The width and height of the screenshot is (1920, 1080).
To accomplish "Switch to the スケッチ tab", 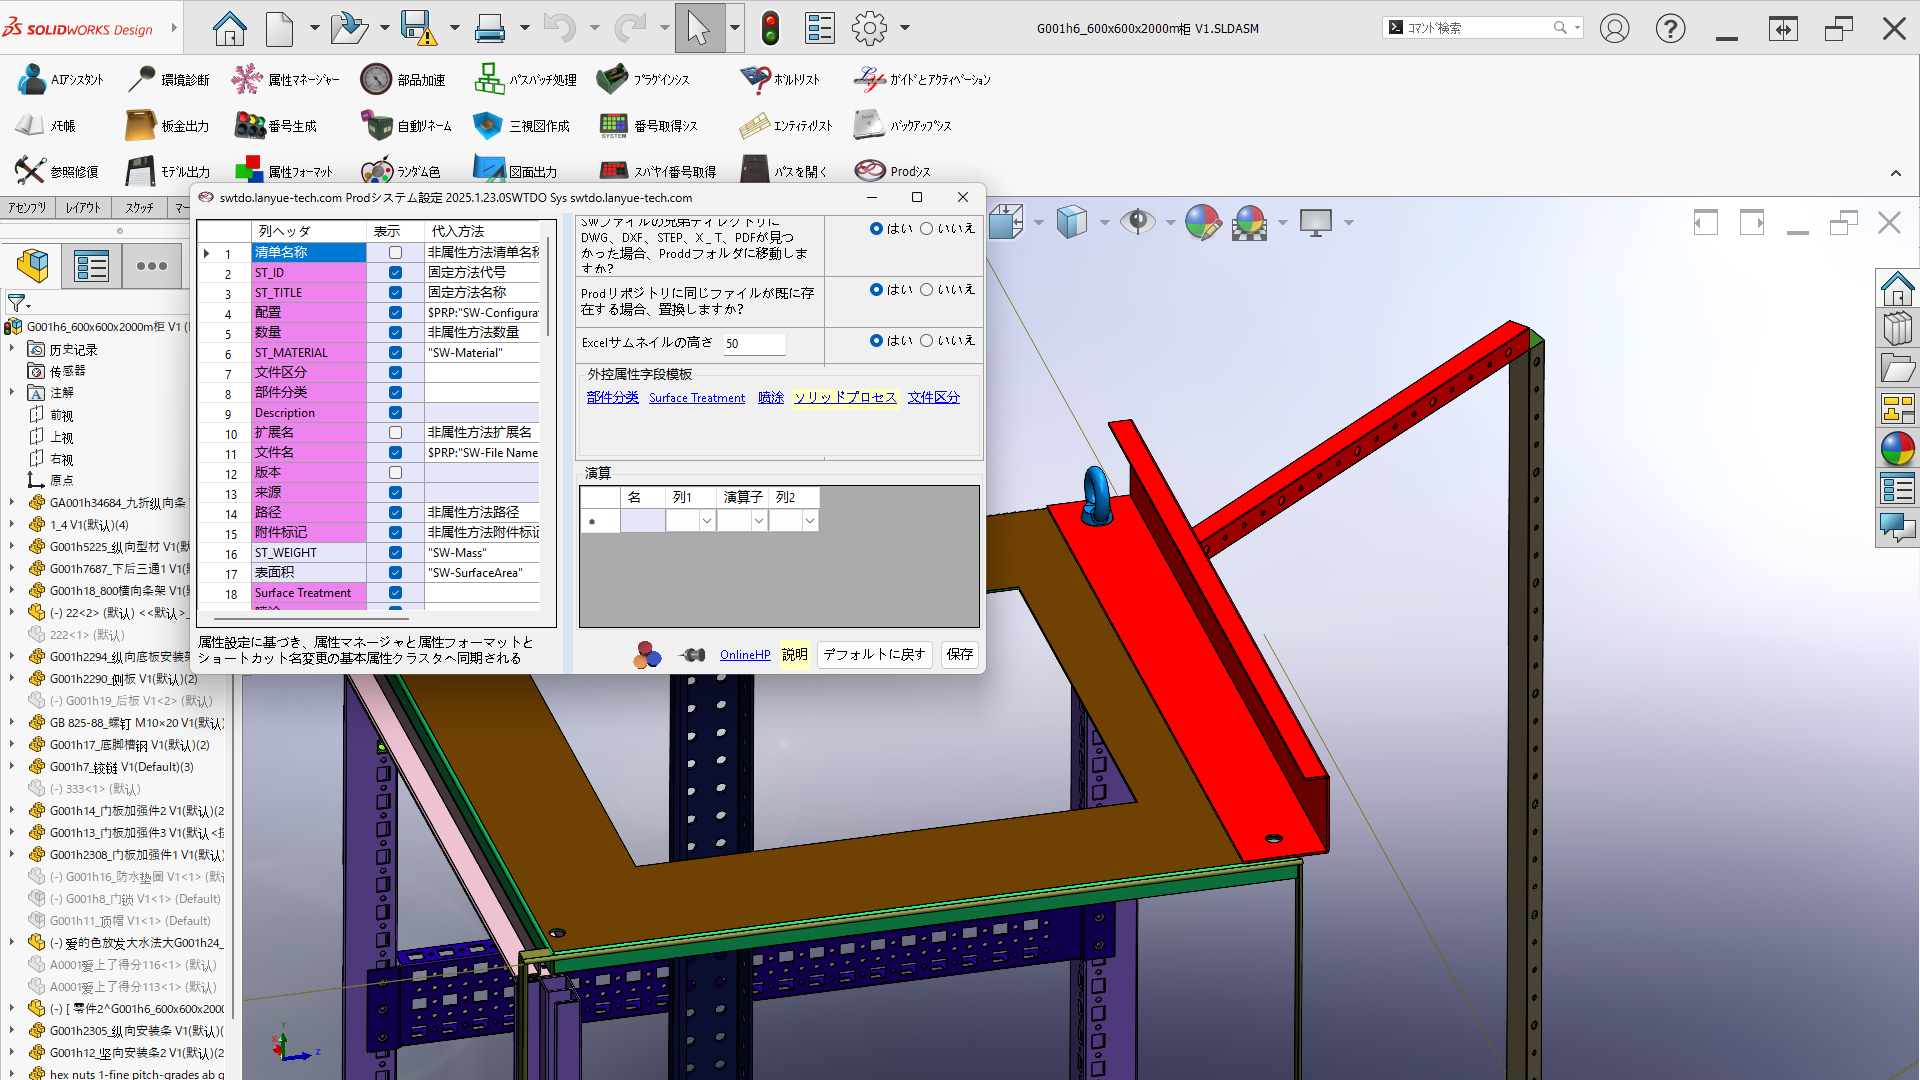I will (139, 208).
